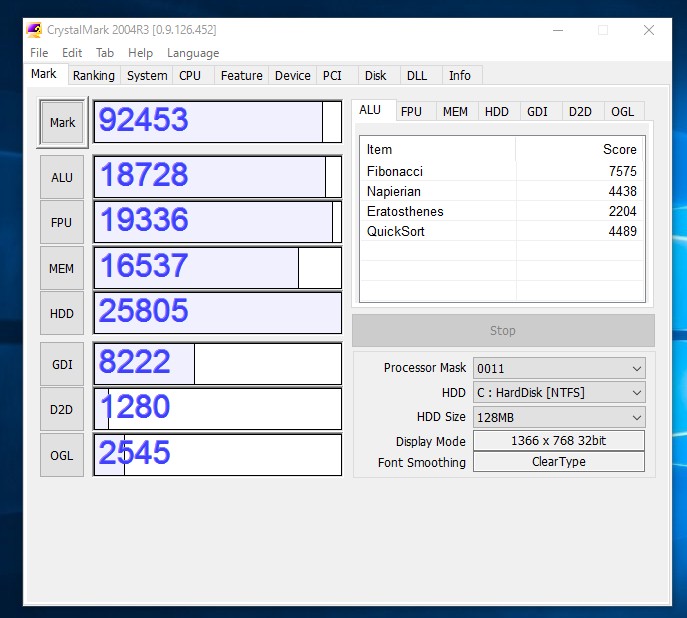Click the Fibonacci score 7575

point(623,171)
